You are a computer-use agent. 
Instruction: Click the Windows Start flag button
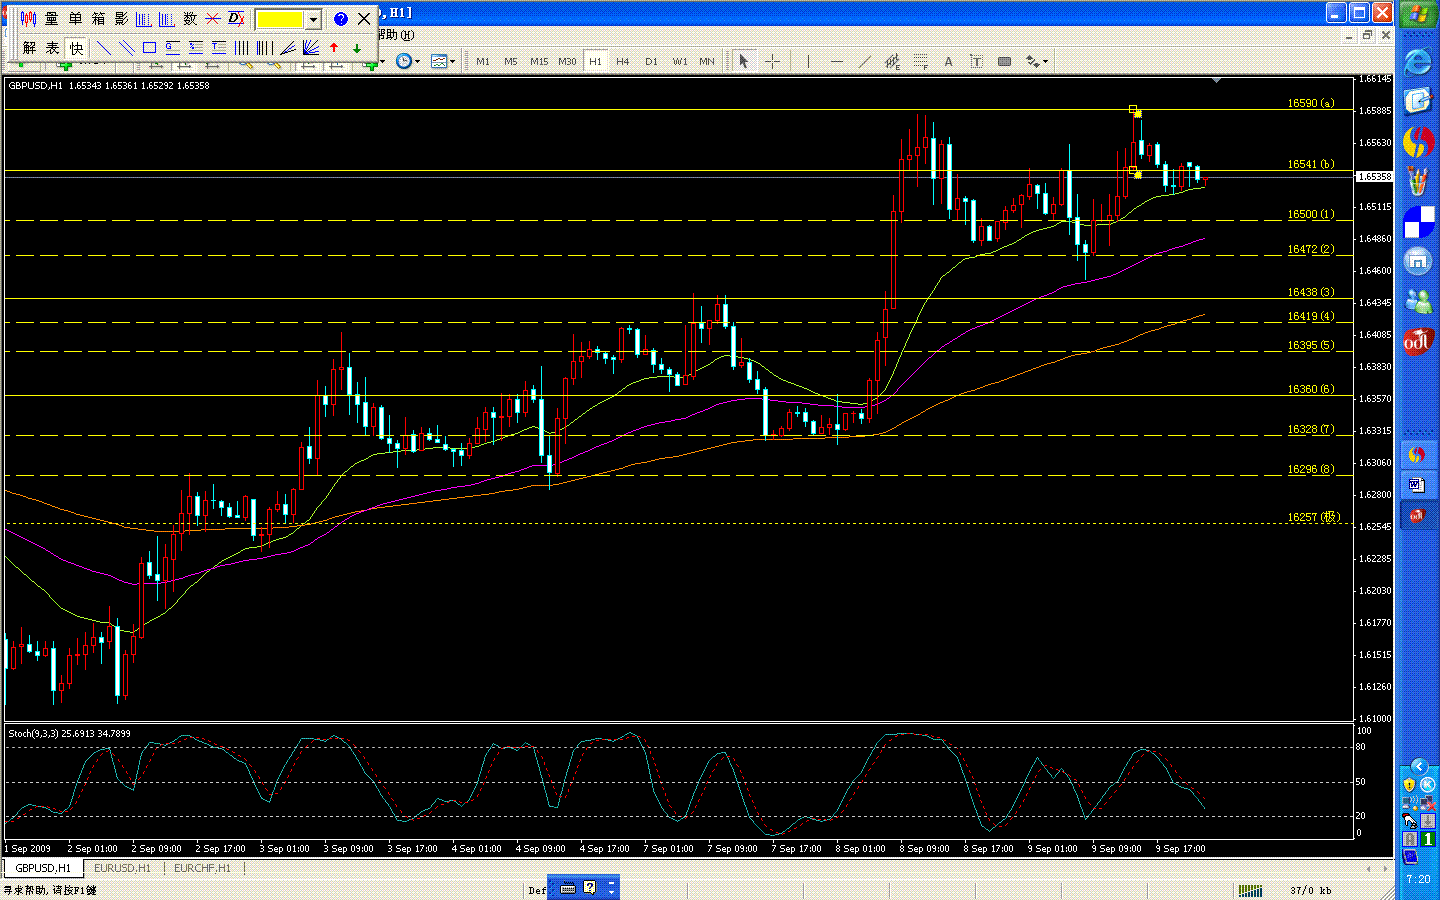click(x=1418, y=15)
